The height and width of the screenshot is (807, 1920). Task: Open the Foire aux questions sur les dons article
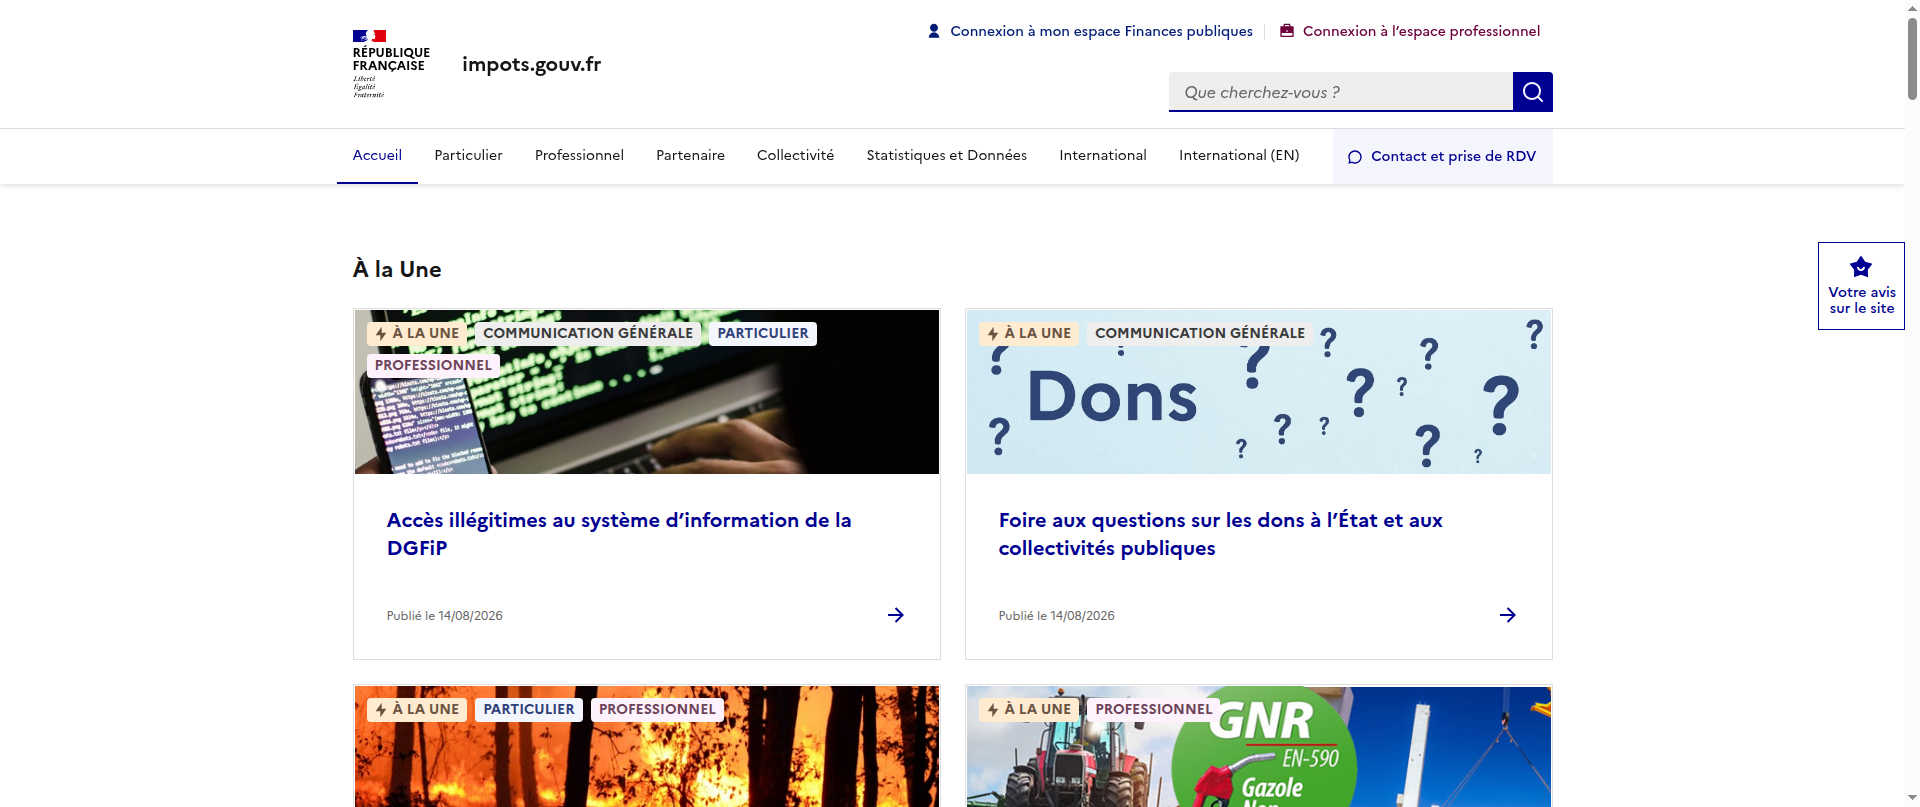click(x=1220, y=534)
